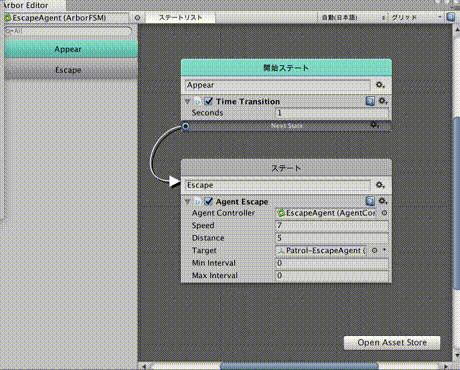
Task: Click the Speed label
Action: coord(203,225)
